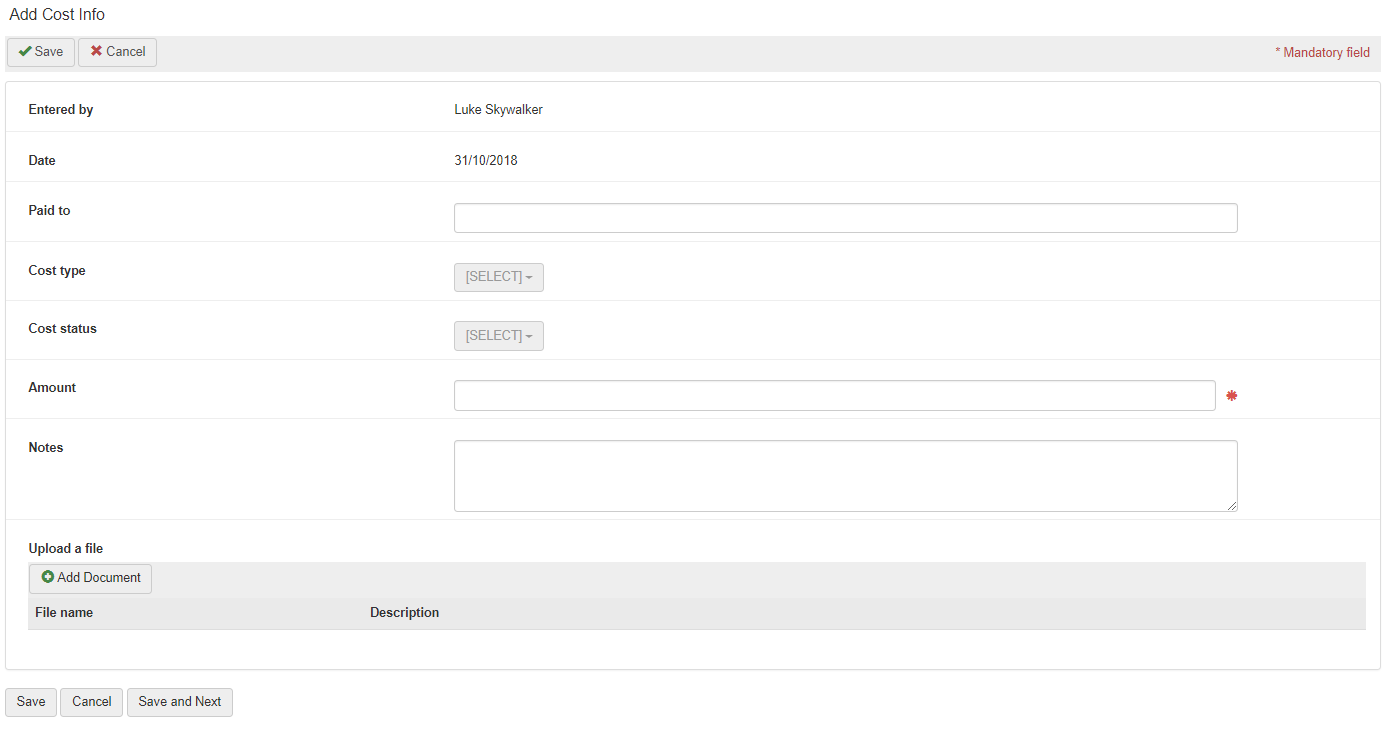Expand the Cost status select menu
Screen dimensions: 1396x733
[x=498, y=336]
